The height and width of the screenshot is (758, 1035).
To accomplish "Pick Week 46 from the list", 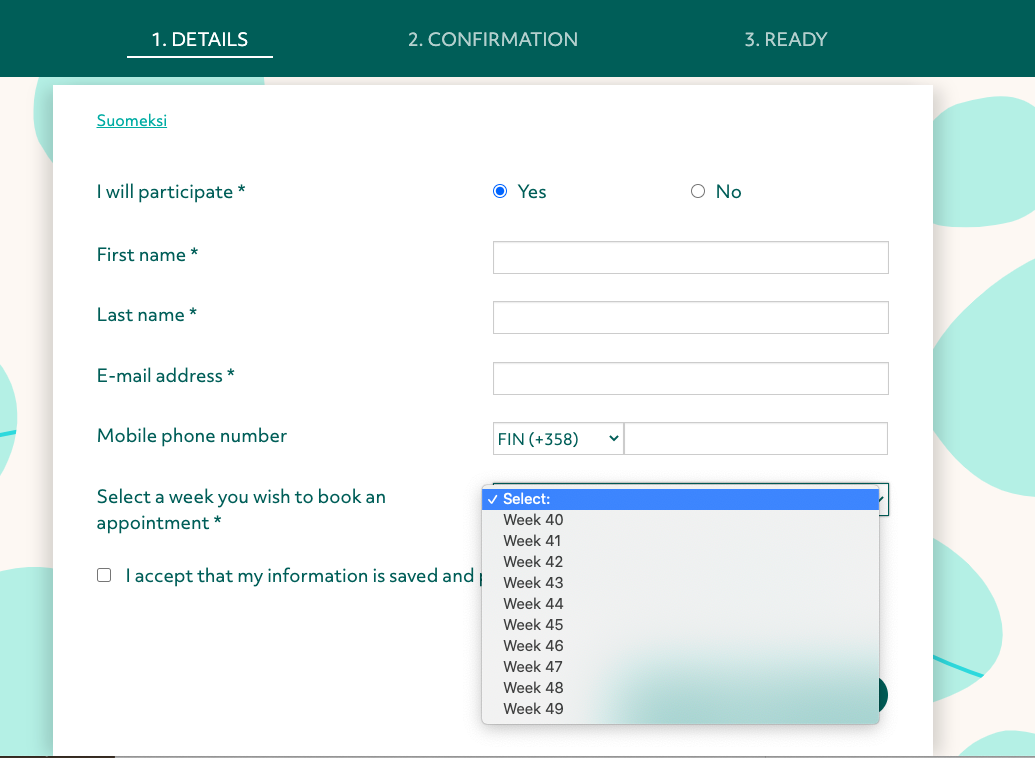I will tap(681, 646).
